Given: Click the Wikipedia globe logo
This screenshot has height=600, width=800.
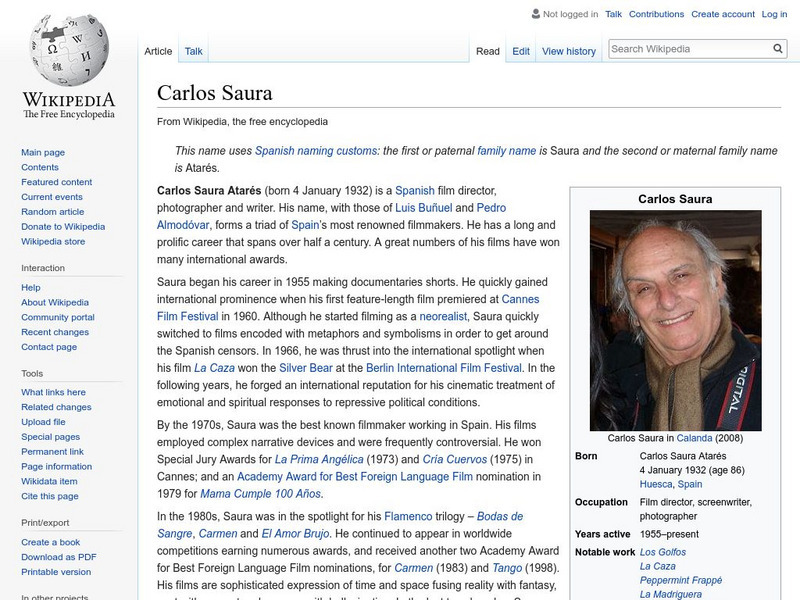Looking at the screenshot, I should (x=69, y=50).
